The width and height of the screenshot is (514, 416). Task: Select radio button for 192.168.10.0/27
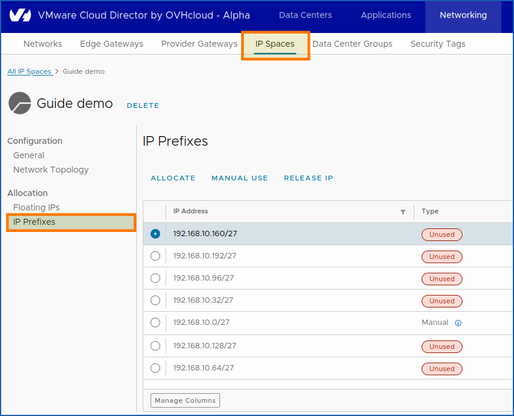155,322
